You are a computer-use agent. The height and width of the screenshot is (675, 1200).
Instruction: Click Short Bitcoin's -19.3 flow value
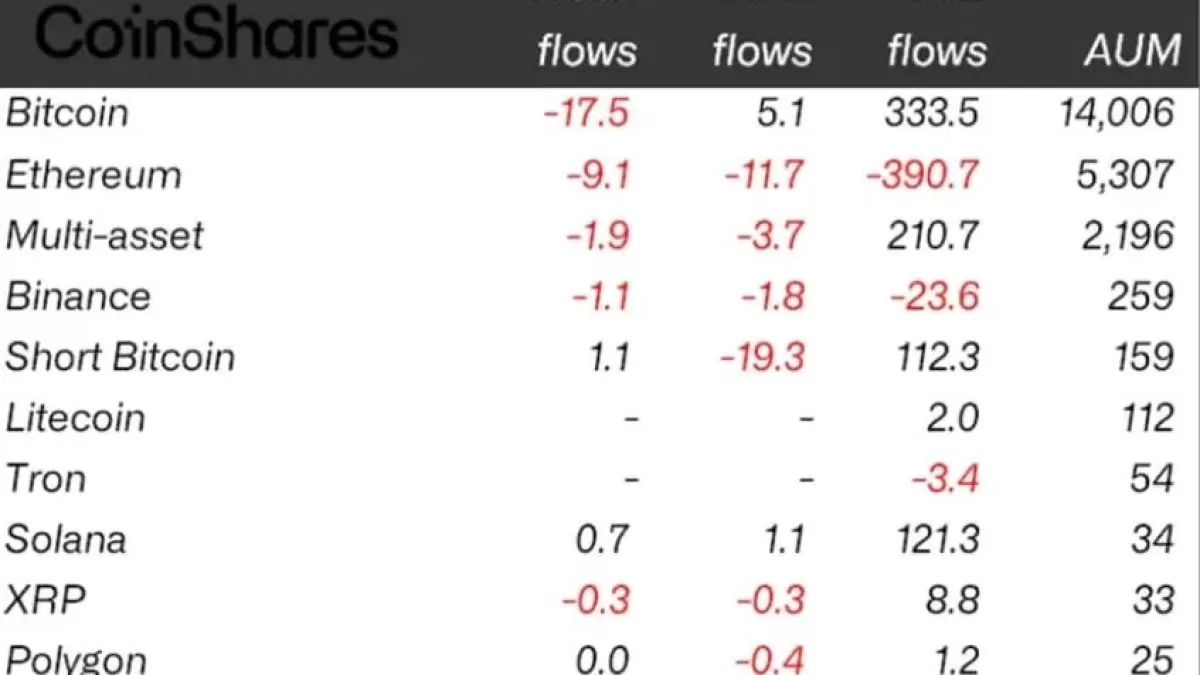coord(763,358)
